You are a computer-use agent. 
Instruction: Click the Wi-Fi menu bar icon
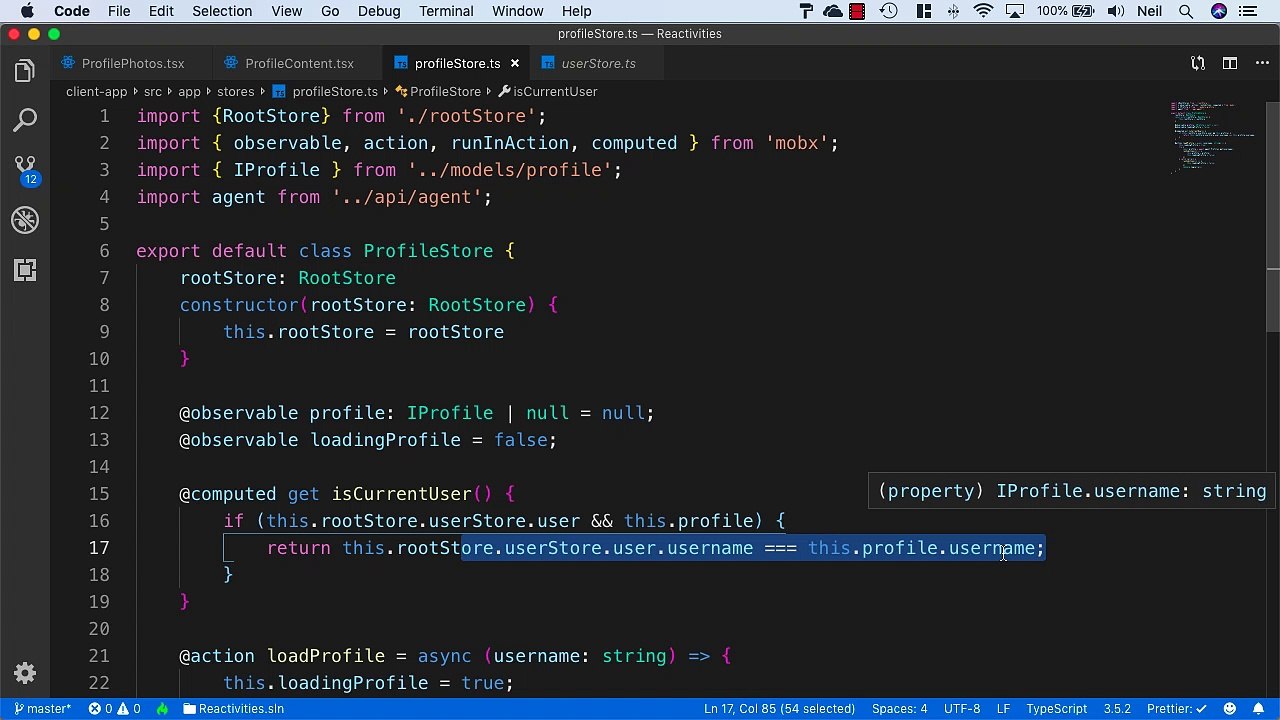[983, 11]
